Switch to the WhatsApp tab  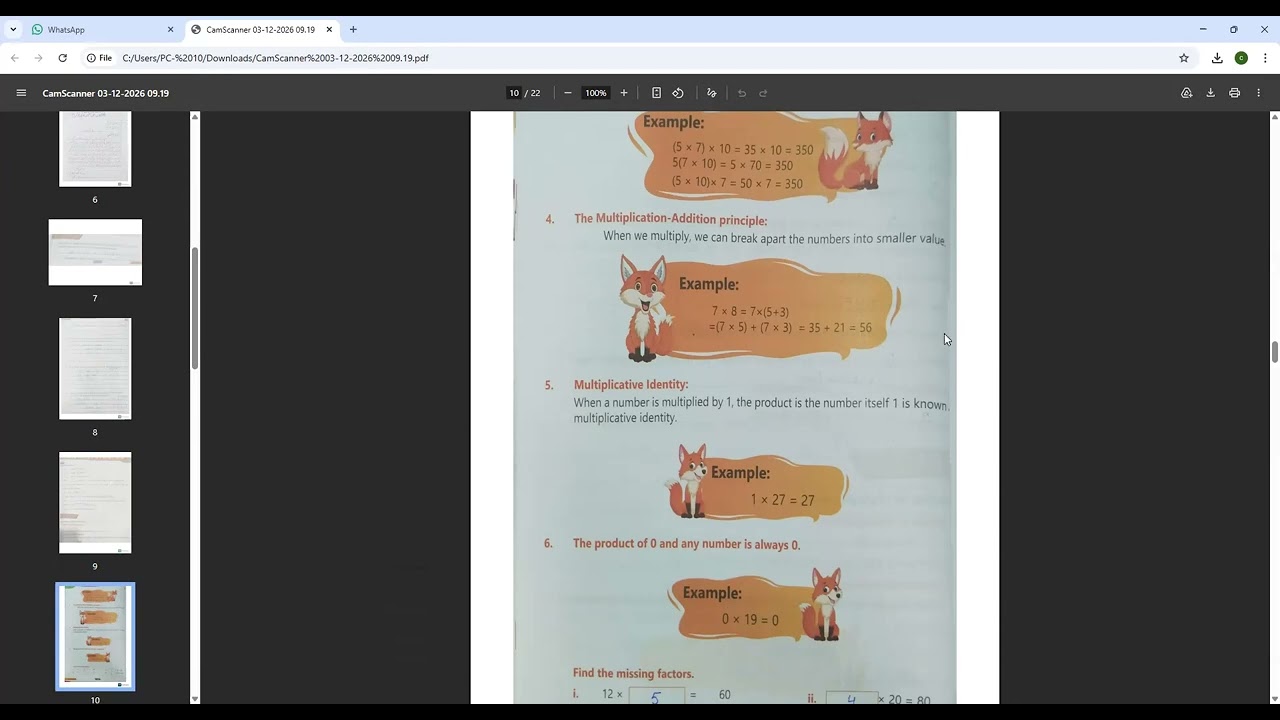(100, 30)
